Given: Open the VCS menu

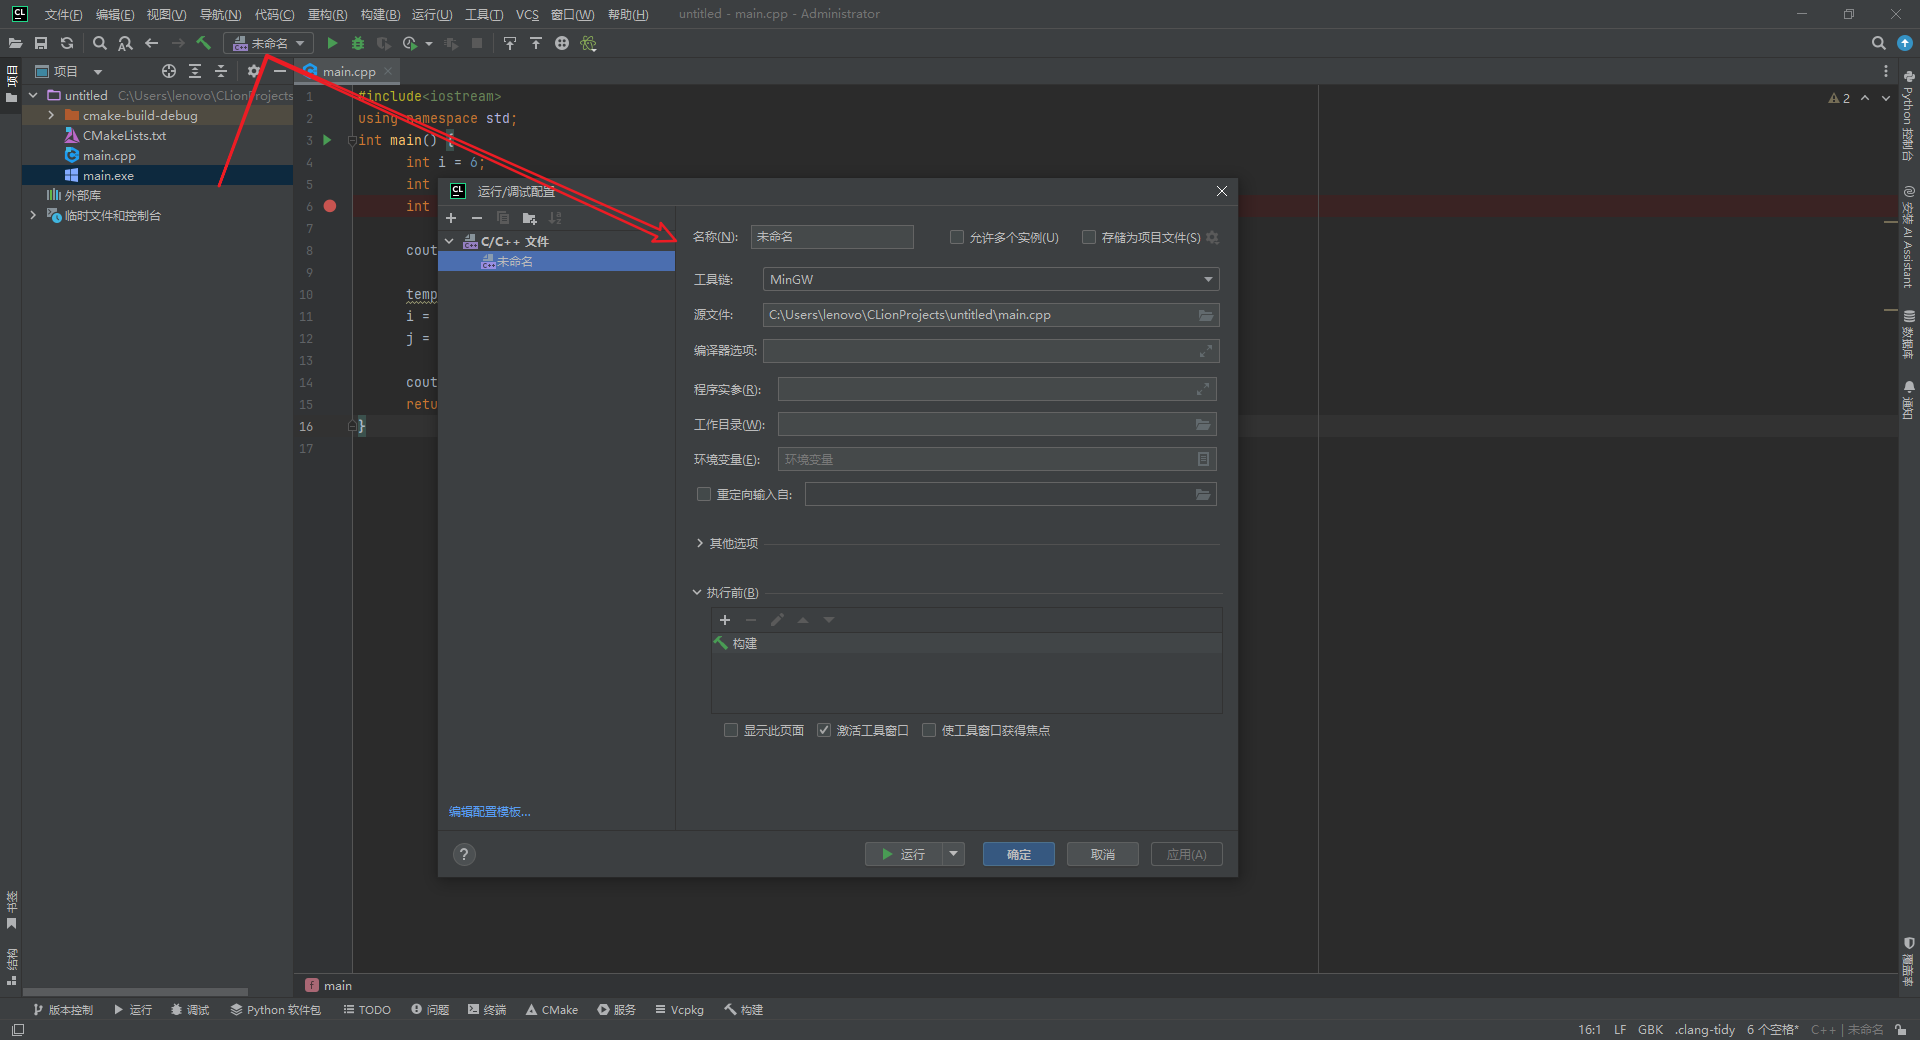Looking at the screenshot, I should pyautogui.click(x=527, y=14).
